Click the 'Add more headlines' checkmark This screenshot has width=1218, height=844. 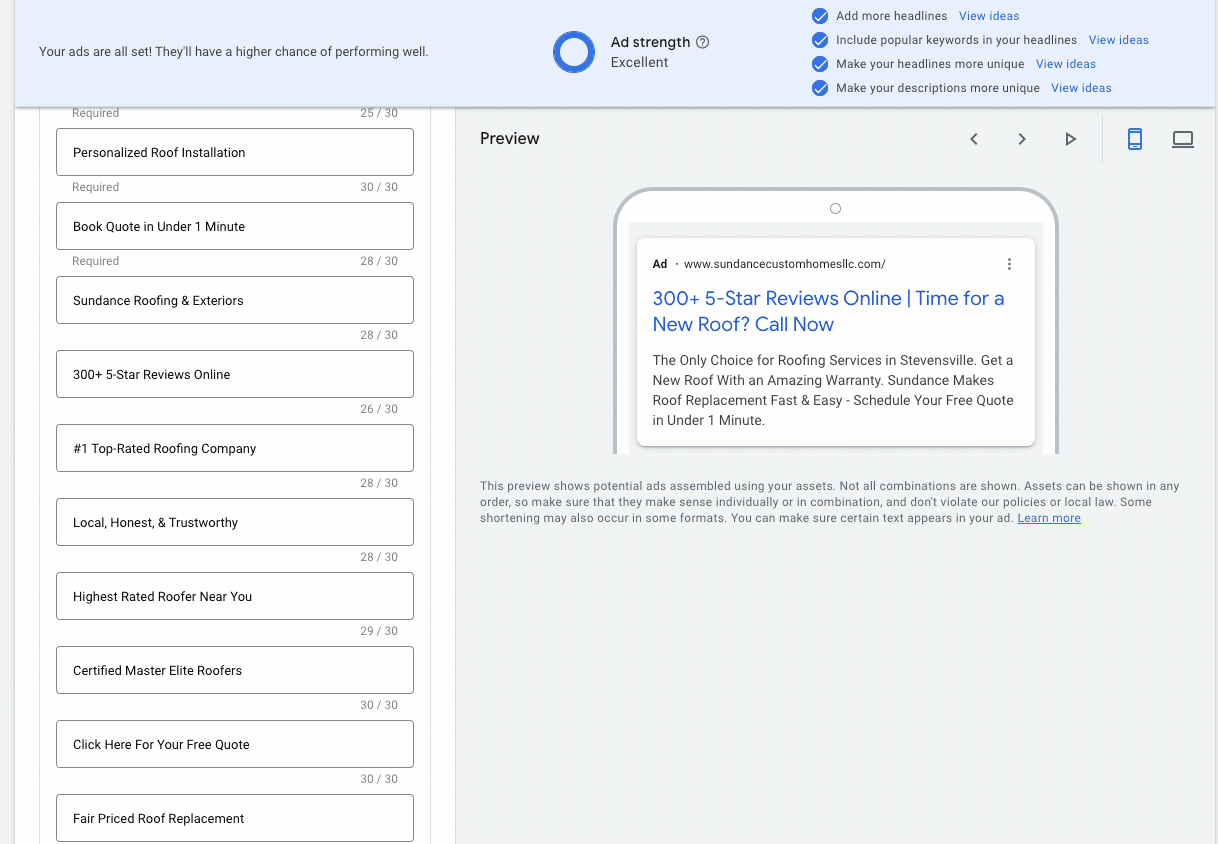click(820, 16)
